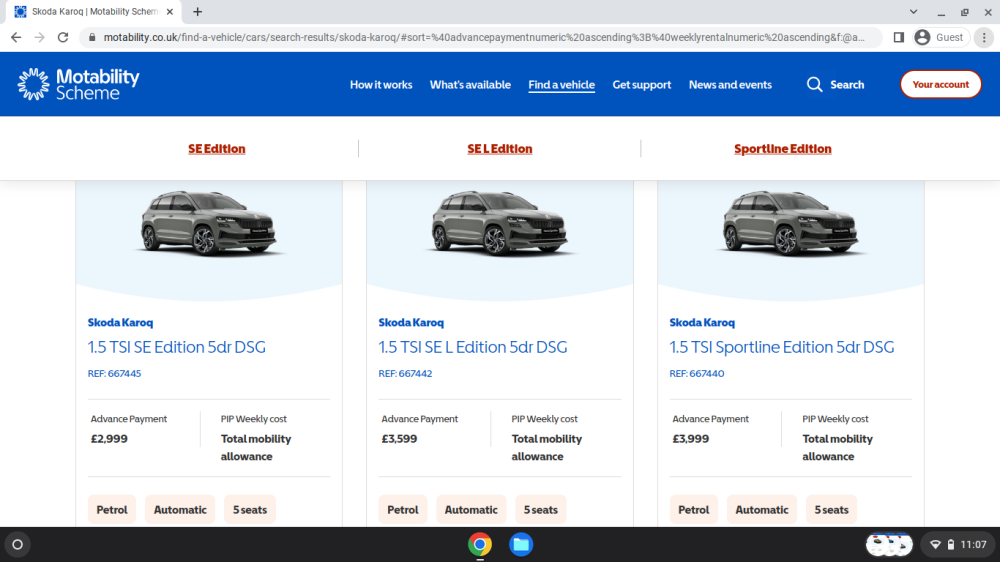The width and height of the screenshot is (1000, 562).
Task: Click the browser forward arrow
Action: pyautogui.click(x=40, y=38)
